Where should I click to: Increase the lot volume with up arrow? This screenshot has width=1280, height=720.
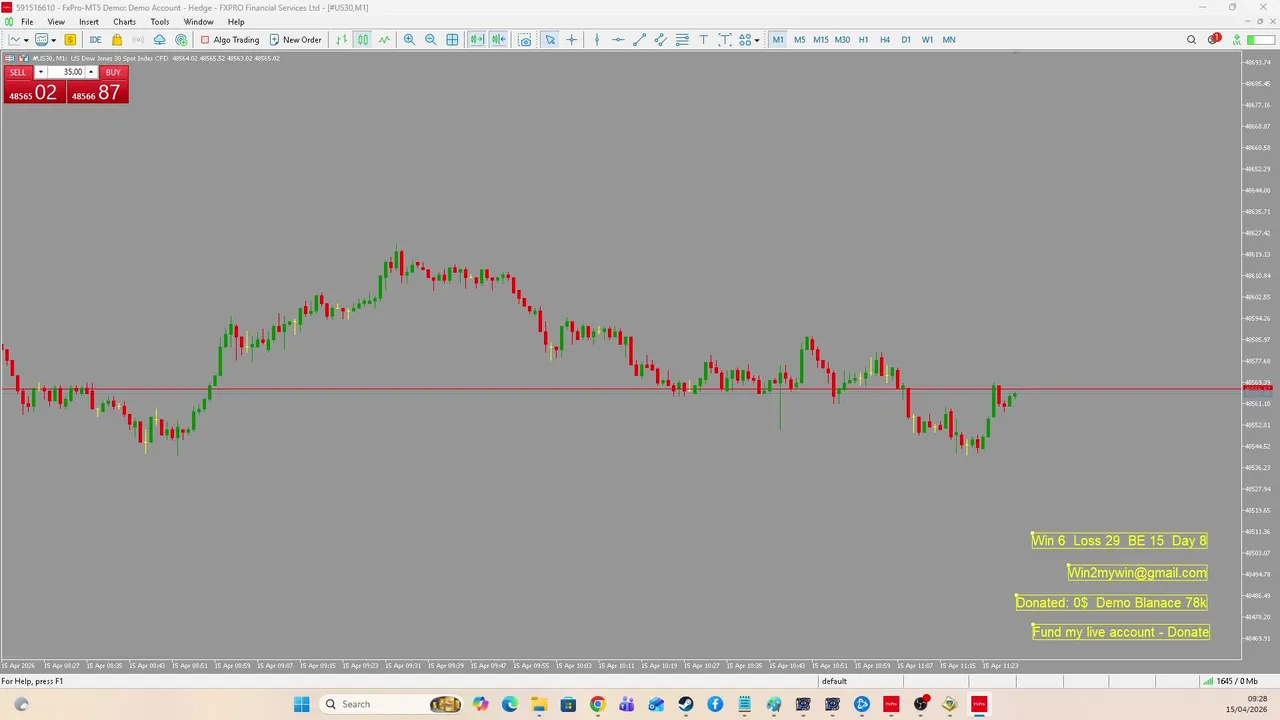coord(91,72)
